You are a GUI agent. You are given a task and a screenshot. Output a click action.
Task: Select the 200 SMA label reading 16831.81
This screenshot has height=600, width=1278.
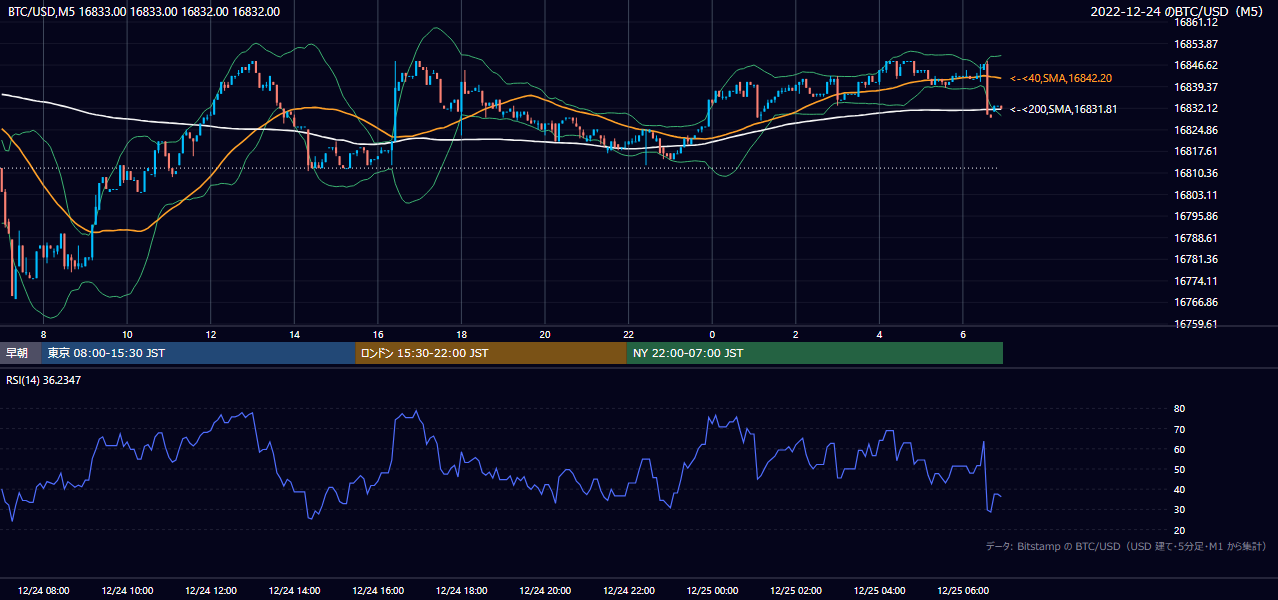pos(1064,109)
